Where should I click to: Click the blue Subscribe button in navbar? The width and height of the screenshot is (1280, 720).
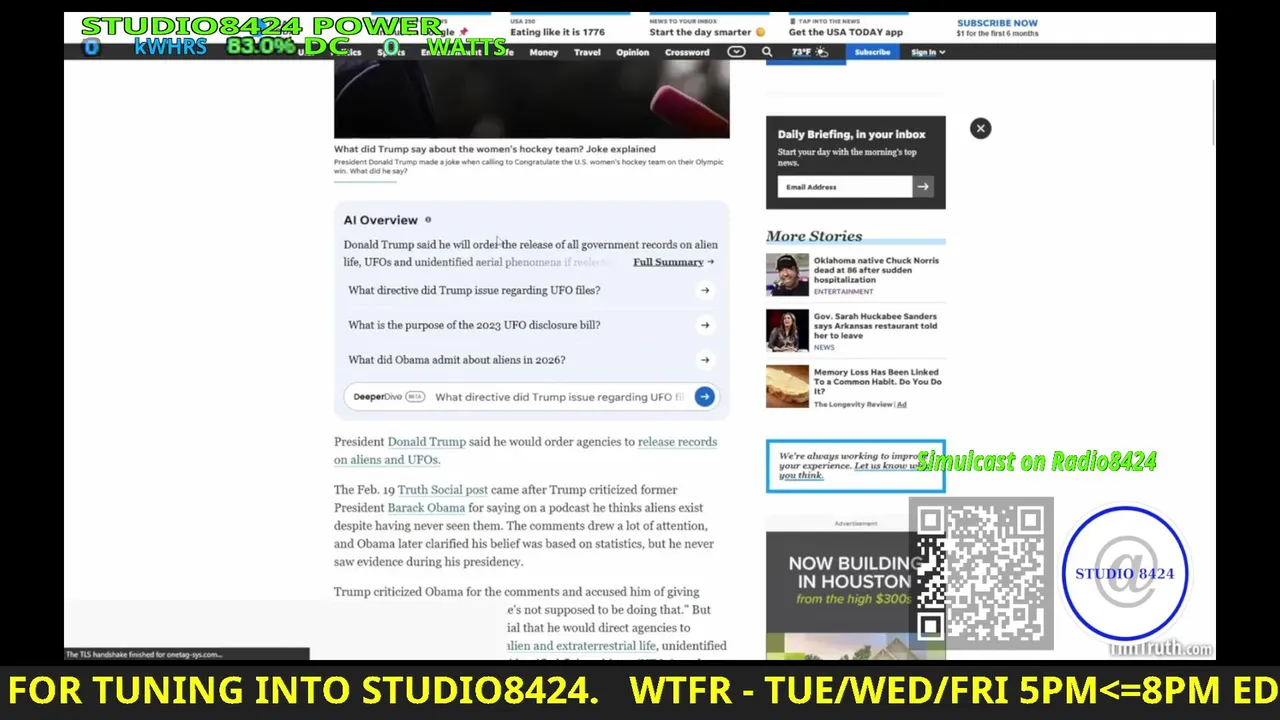point(872,52)
